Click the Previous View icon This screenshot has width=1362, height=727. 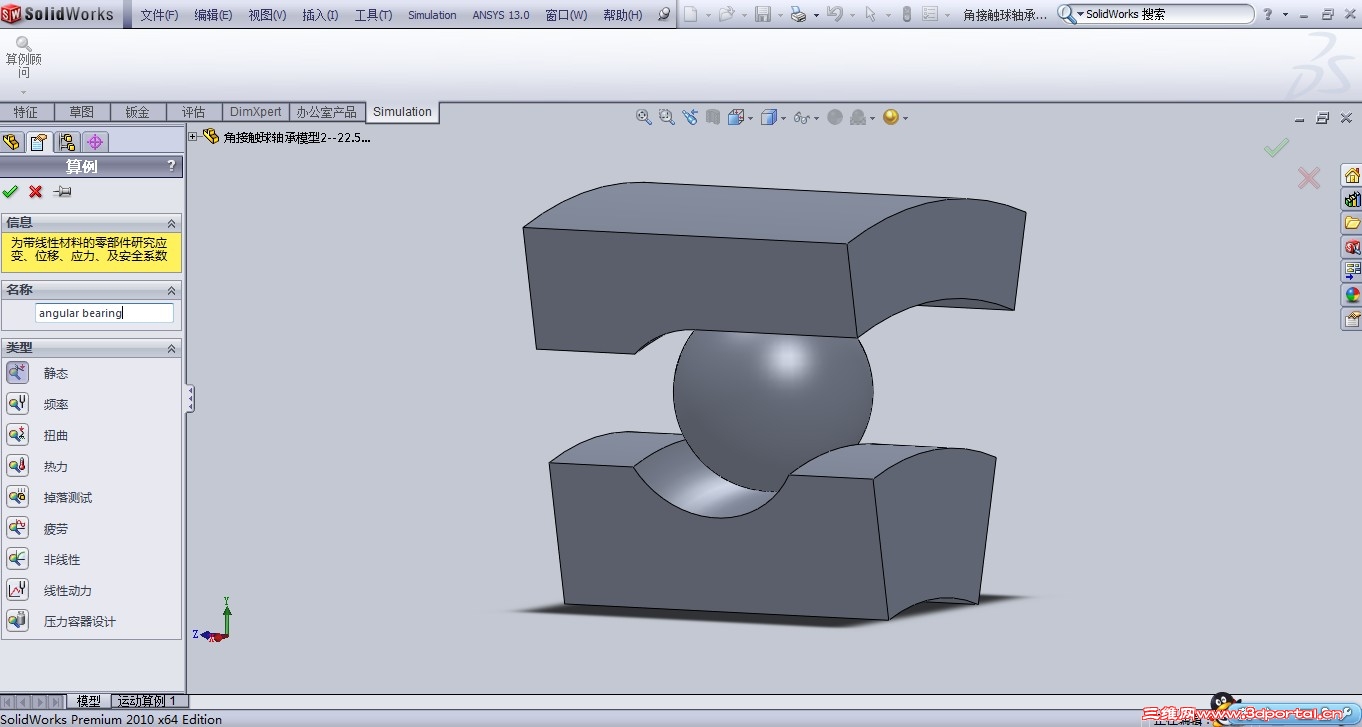tap(690, 117)
